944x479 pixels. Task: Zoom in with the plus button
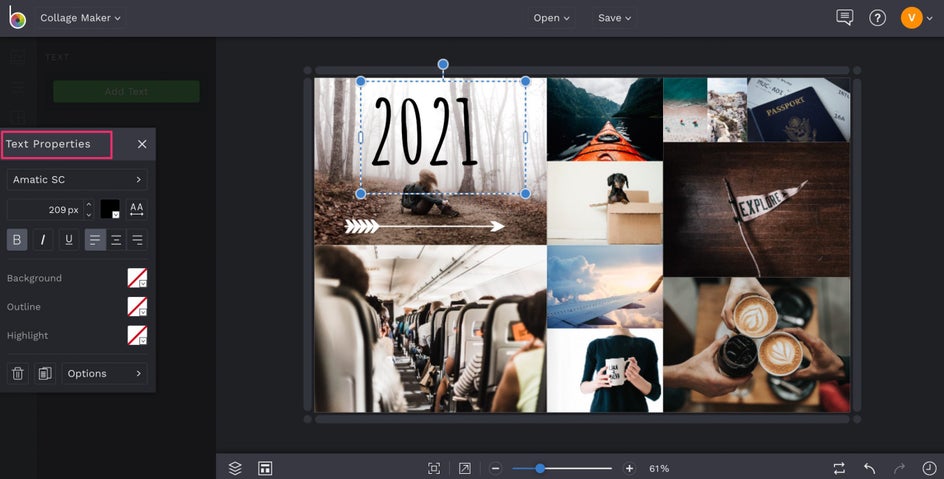629,468
